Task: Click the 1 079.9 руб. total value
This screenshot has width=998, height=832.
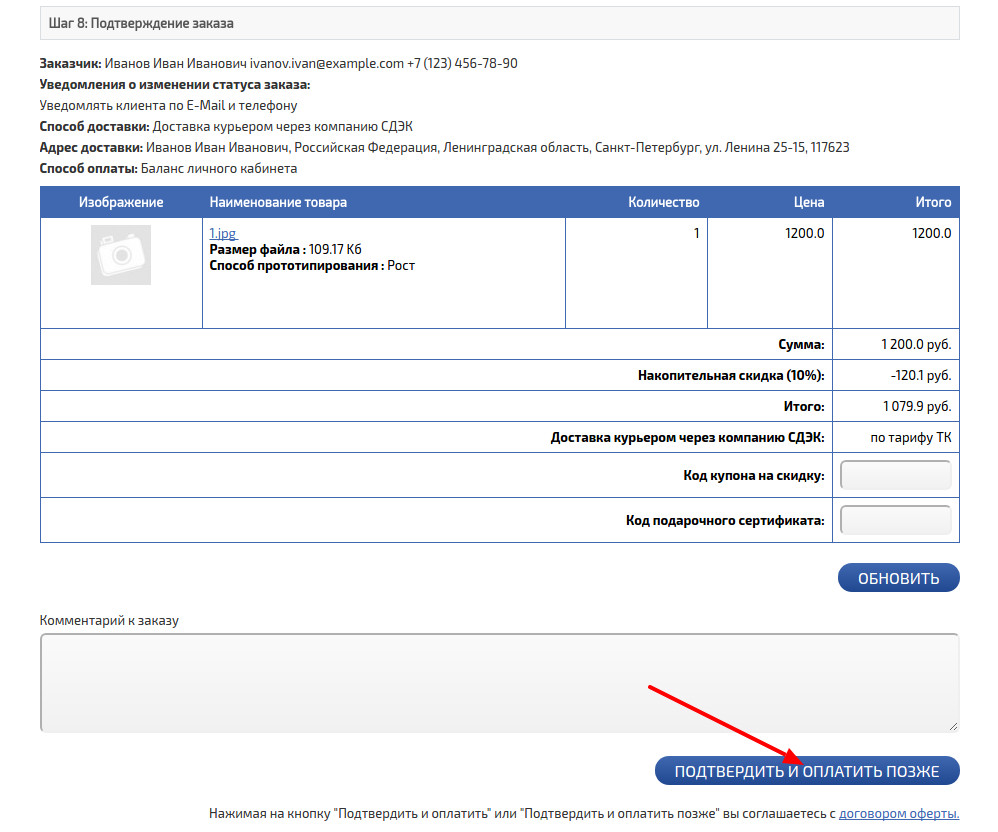Action: [x=917, y=407]
